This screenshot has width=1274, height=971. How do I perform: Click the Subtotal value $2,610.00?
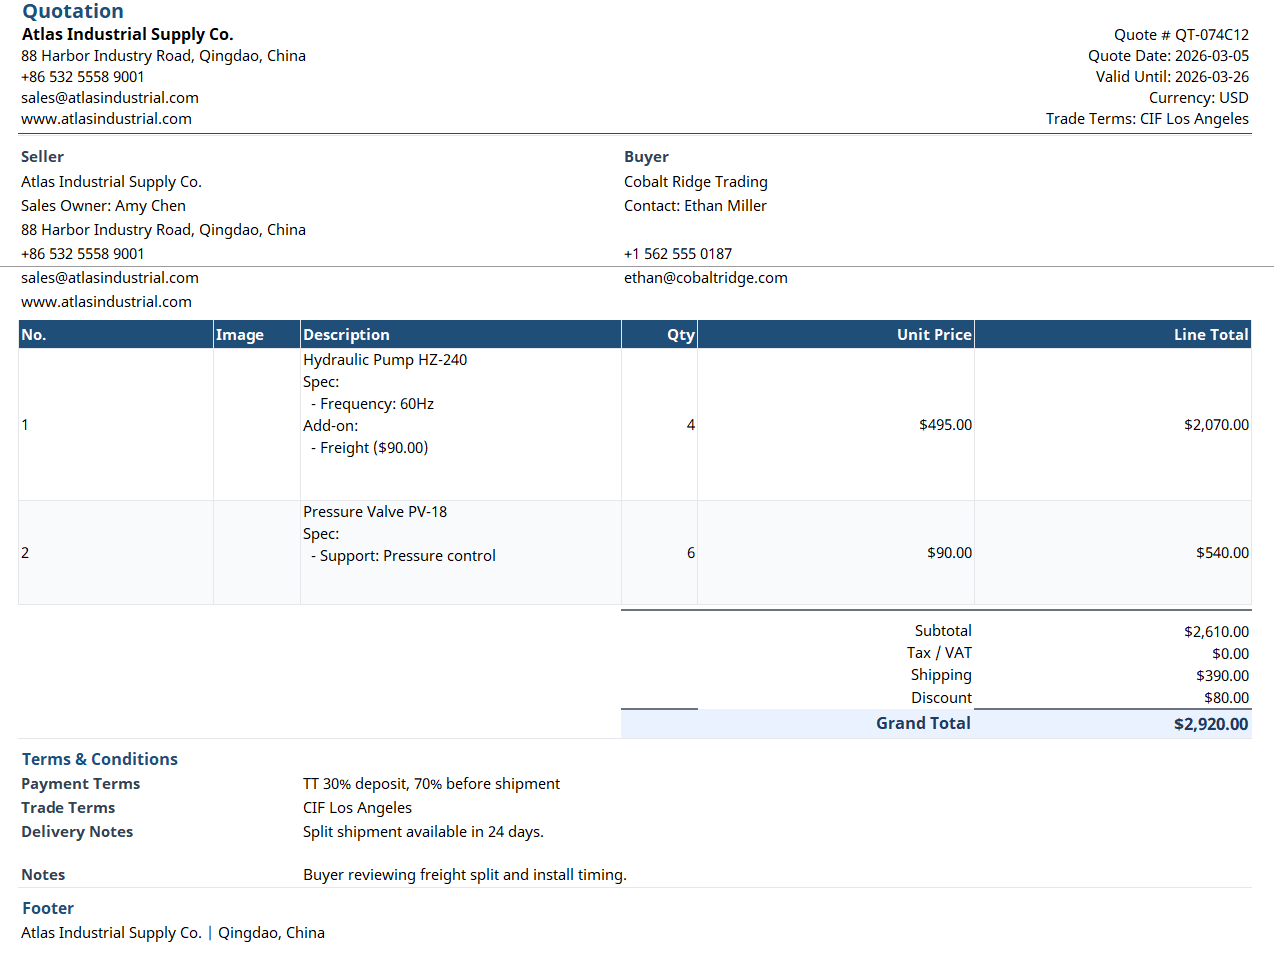click(x=1216, y=632)
